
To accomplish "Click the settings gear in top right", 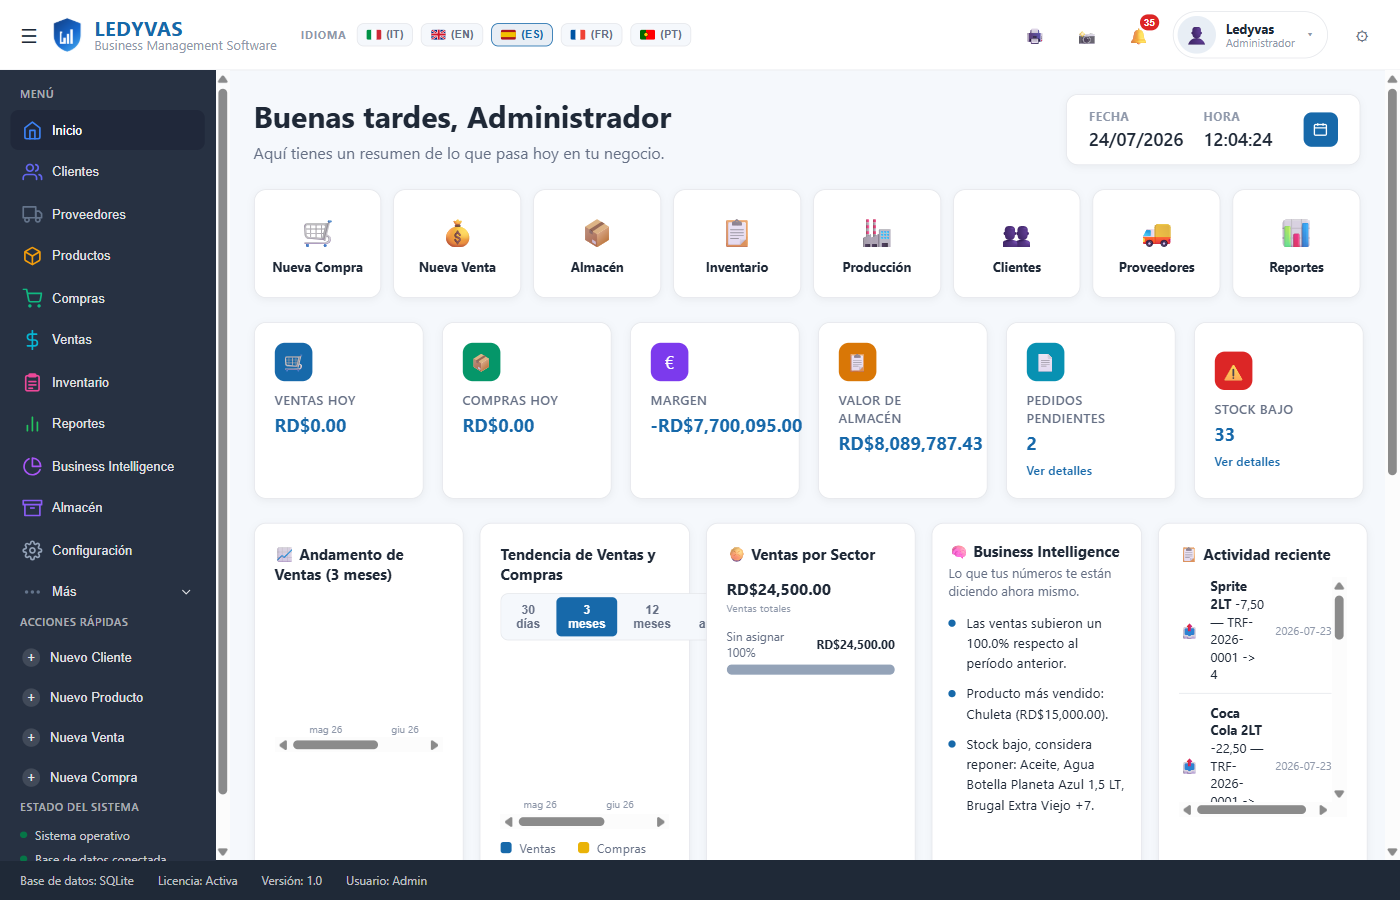I will (1362, 36).
